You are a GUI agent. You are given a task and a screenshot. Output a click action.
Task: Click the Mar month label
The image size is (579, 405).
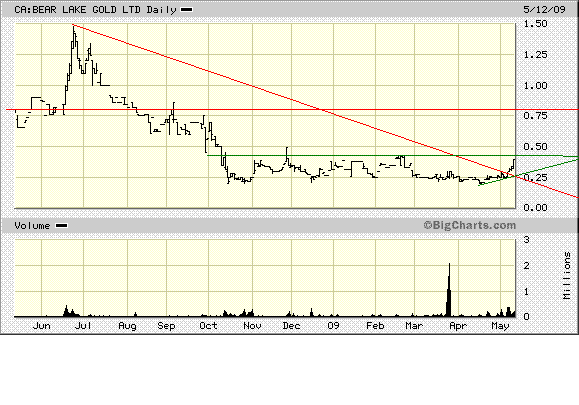[x=414, y=326]
